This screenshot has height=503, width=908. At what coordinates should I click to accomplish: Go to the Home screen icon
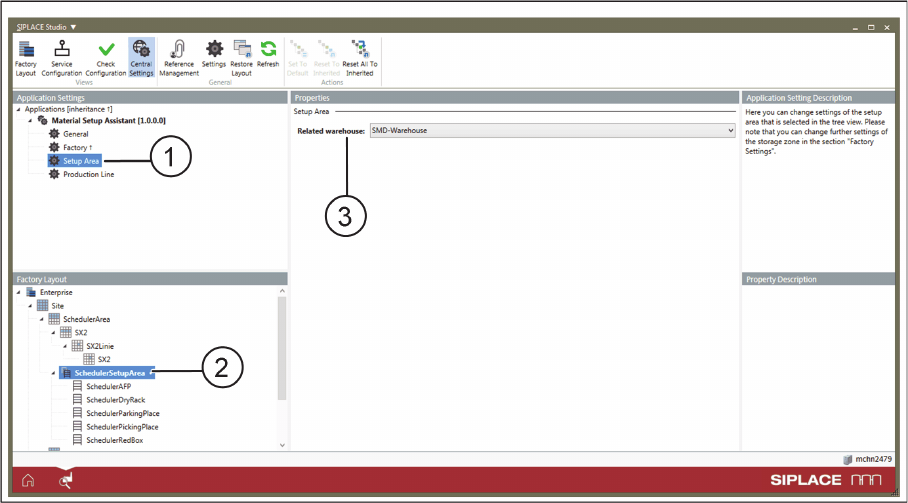click(x=28, y=480)
